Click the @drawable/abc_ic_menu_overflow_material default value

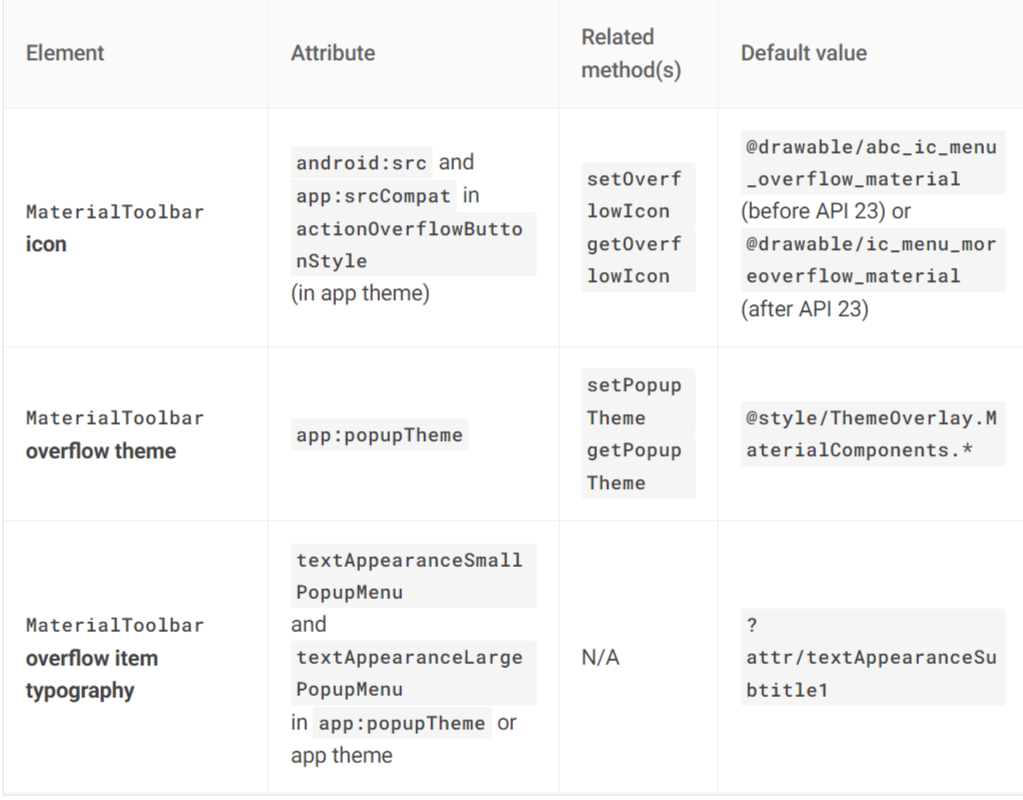(870, 163)
